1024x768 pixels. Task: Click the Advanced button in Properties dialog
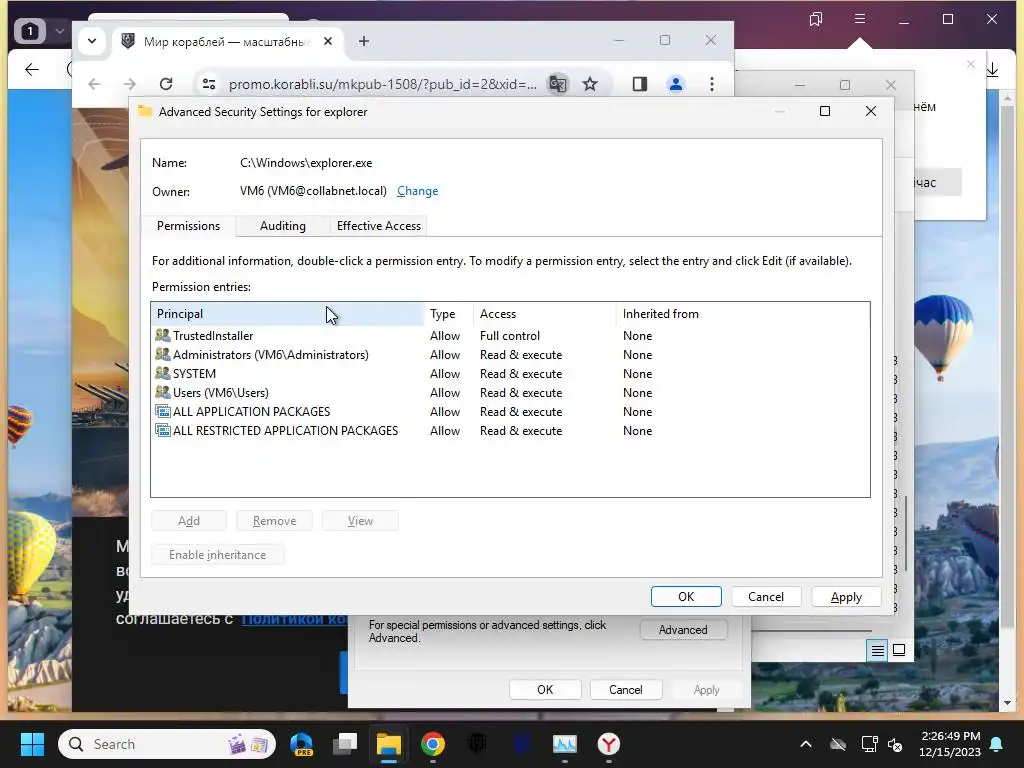coord(682,630)
